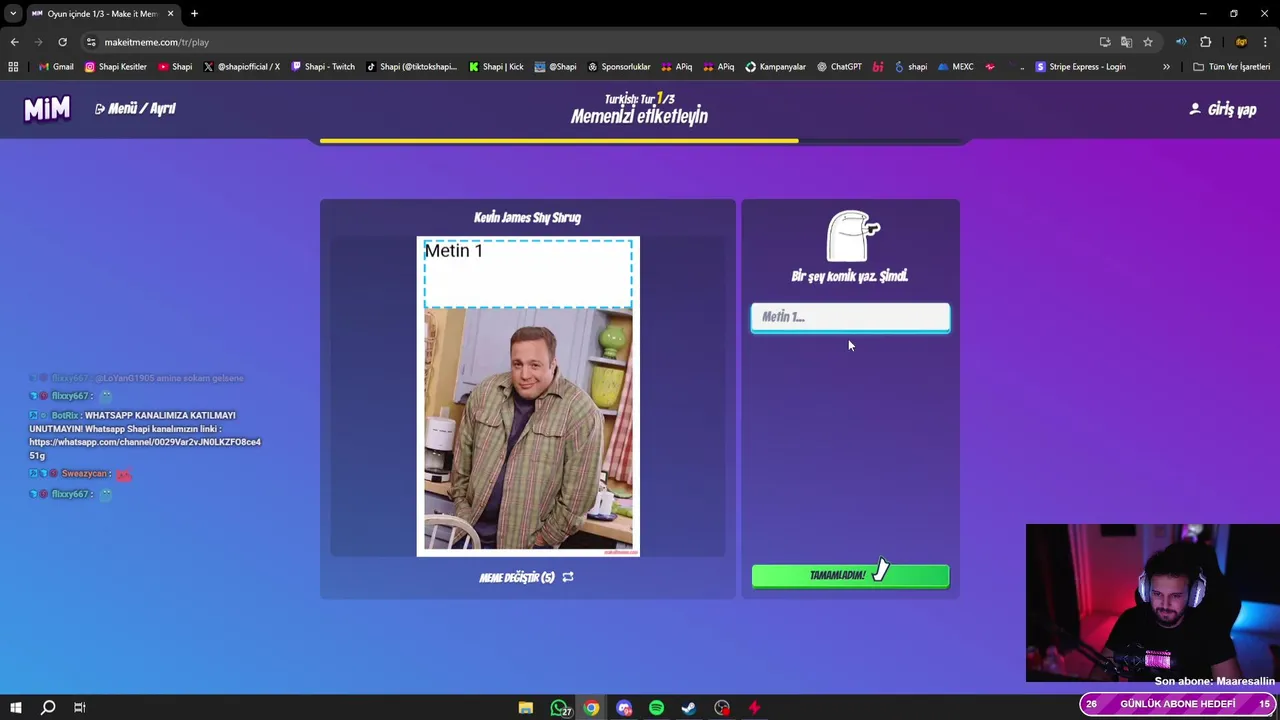Image resolution: width=1280 pixels, height=720 pixels.
Task: Click the Metin 1 input field
Action: click(850, 317)
